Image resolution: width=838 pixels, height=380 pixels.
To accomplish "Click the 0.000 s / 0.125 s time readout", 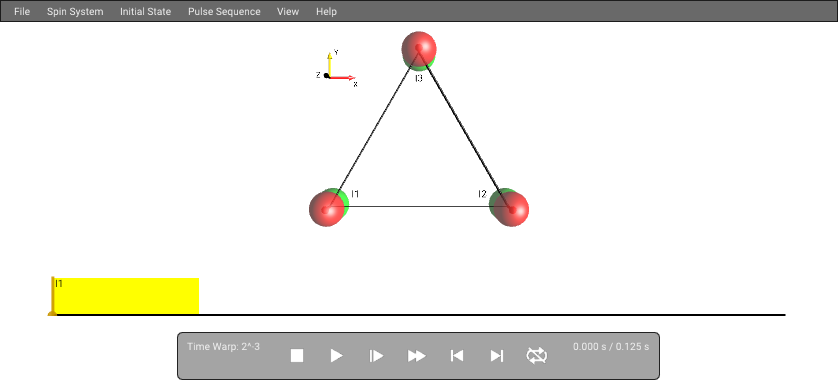I will (611, 346).
